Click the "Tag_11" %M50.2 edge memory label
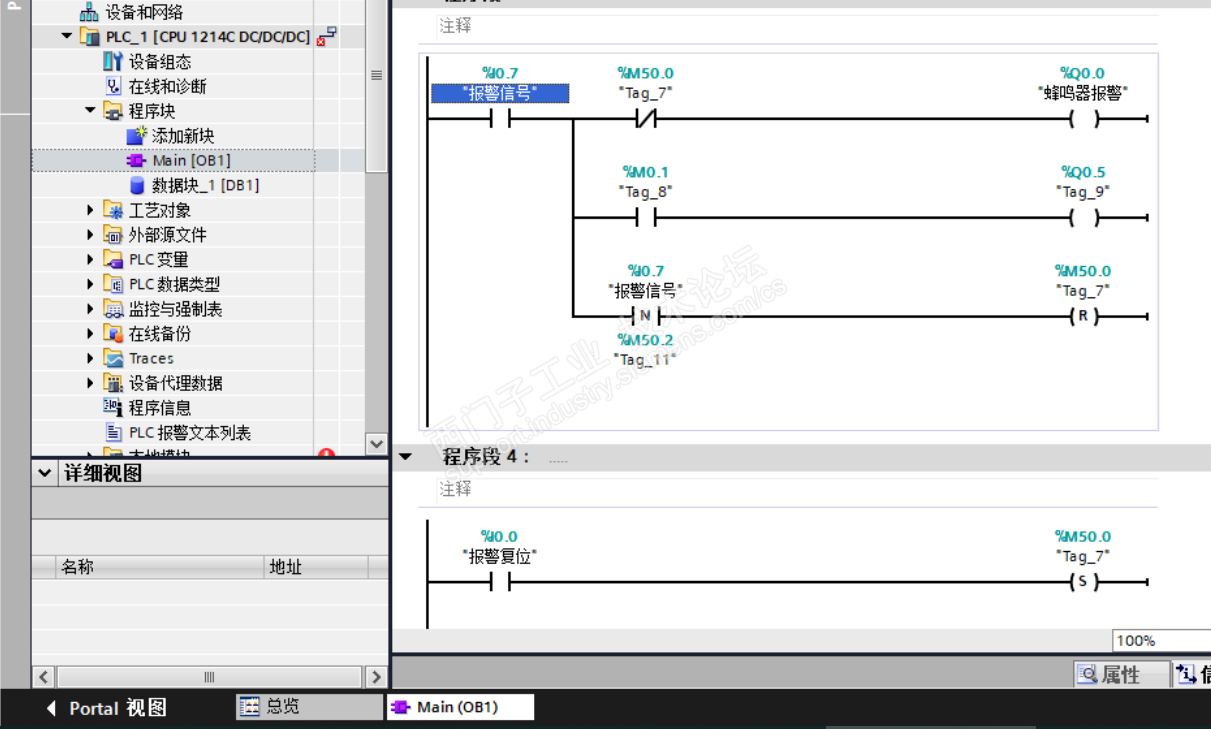Viewport: 1211px width, 729px height. click(646, 359)
